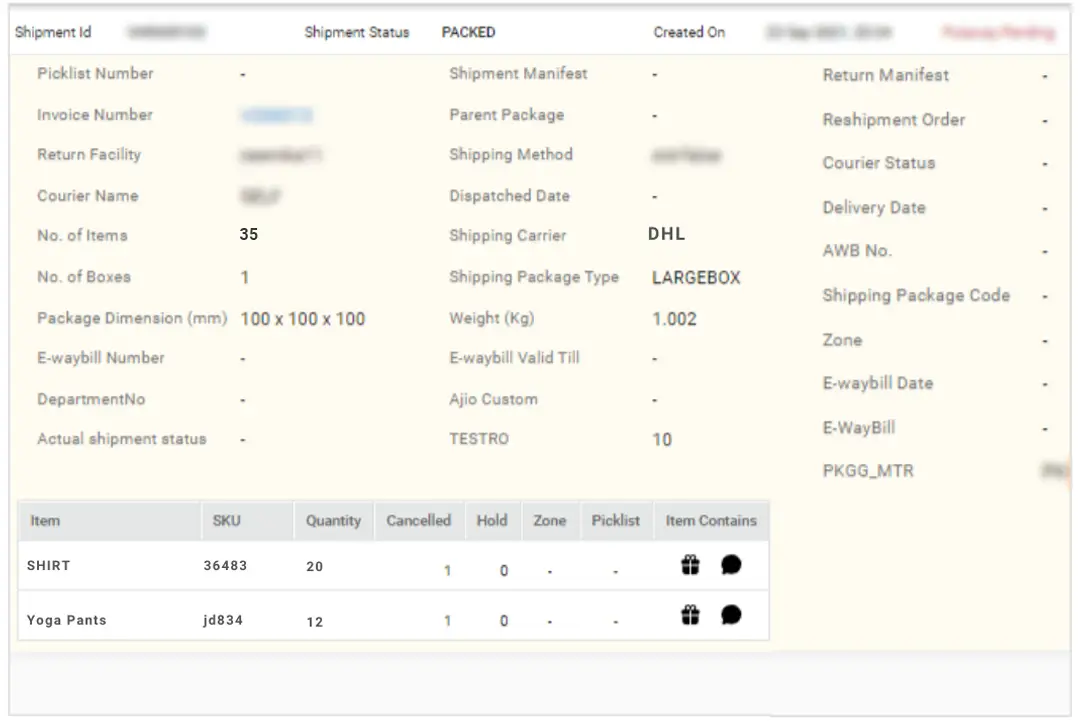This screenshot has height=721, width=1080.
Task: Click the Reshipment Order label
Action: (x=894, y=120)
